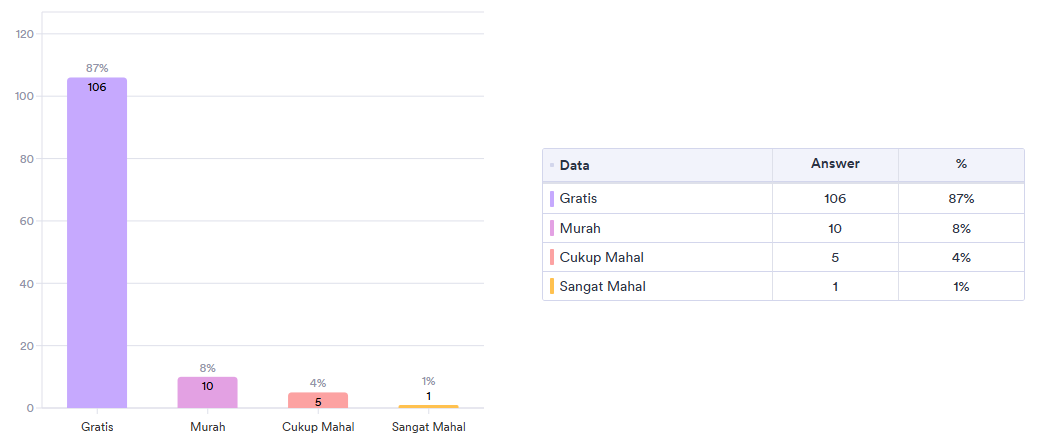Click the orange Sangat Mahal bar
This screenshot has width=1037, height=444.
pos(428,406)
